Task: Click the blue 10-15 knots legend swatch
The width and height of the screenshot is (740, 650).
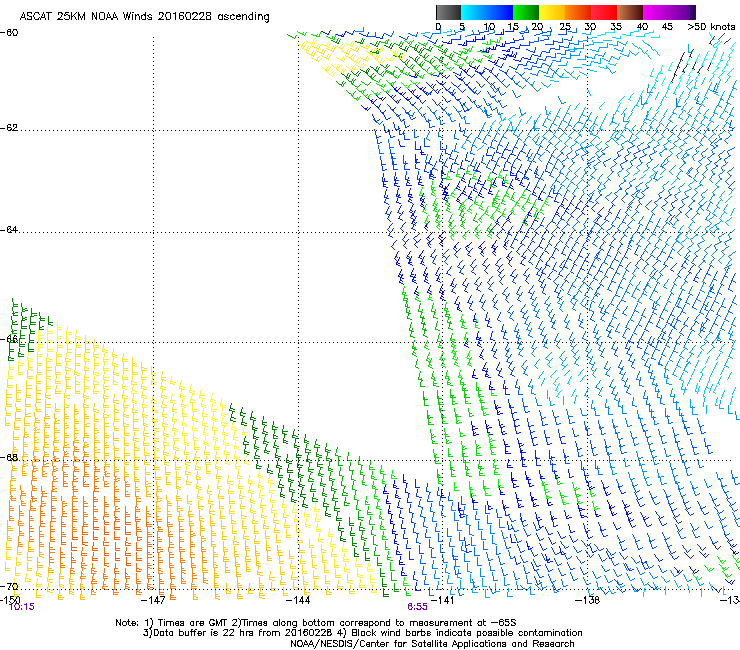Action: point(500,12)
